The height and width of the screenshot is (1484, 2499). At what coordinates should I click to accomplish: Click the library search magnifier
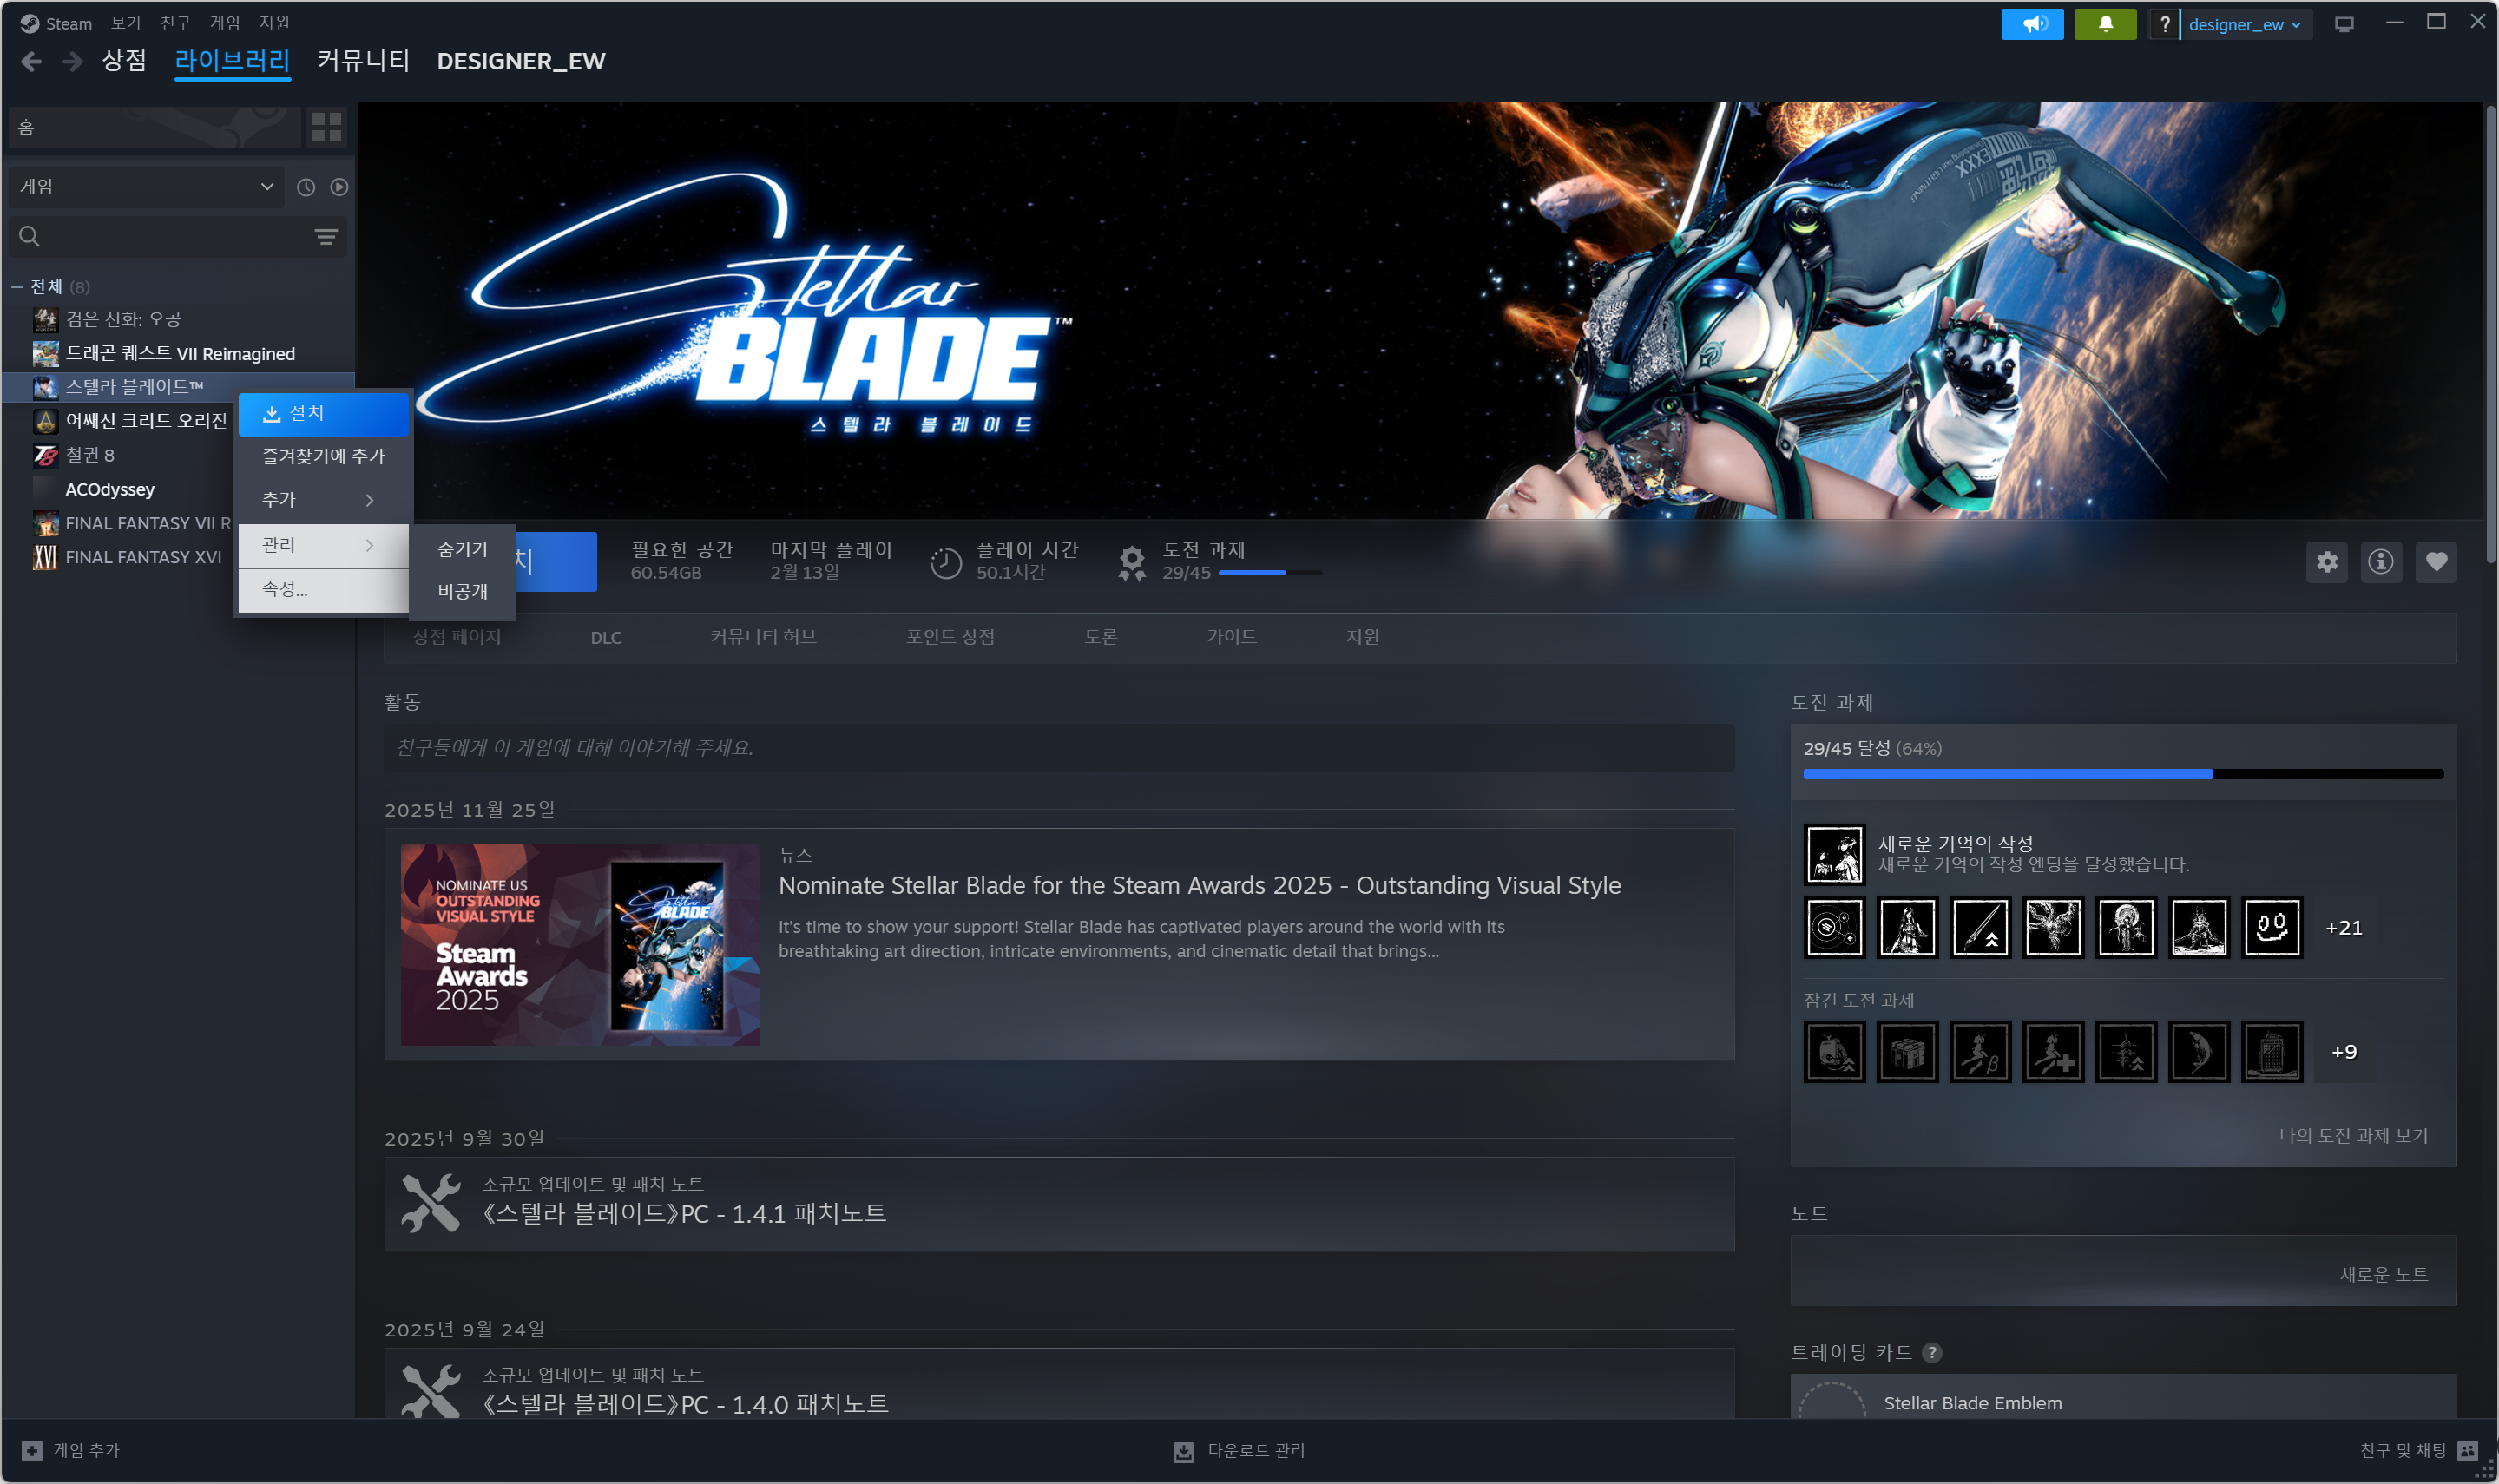[30, 237]
